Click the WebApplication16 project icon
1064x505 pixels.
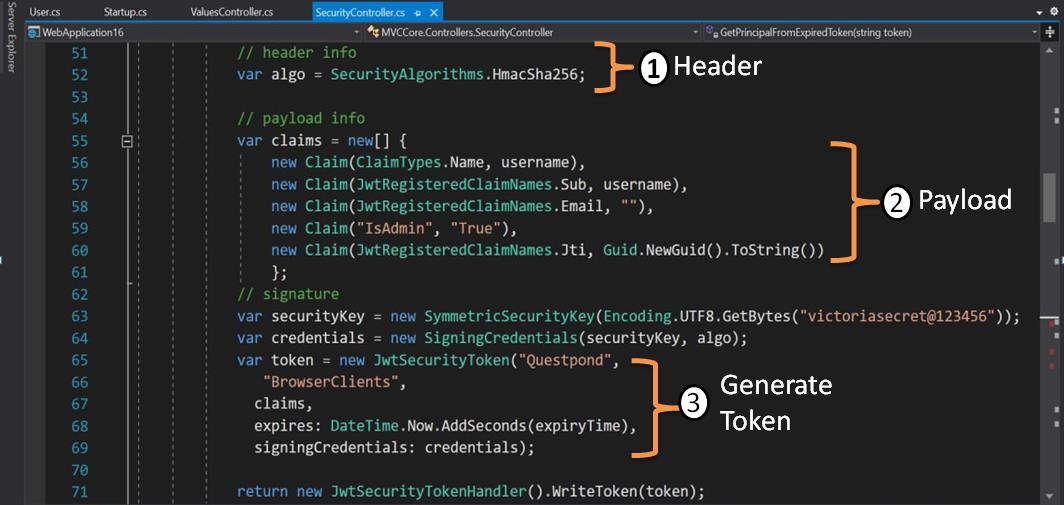pyautogui.click(x=34, y=32)
